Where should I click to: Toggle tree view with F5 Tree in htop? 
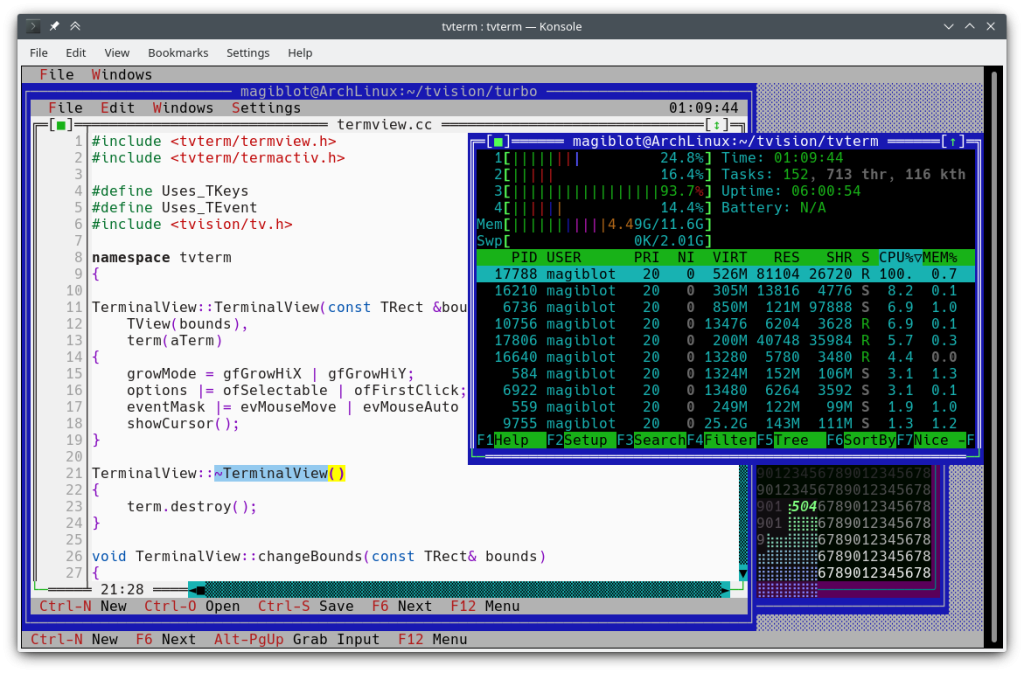(790, 439)
